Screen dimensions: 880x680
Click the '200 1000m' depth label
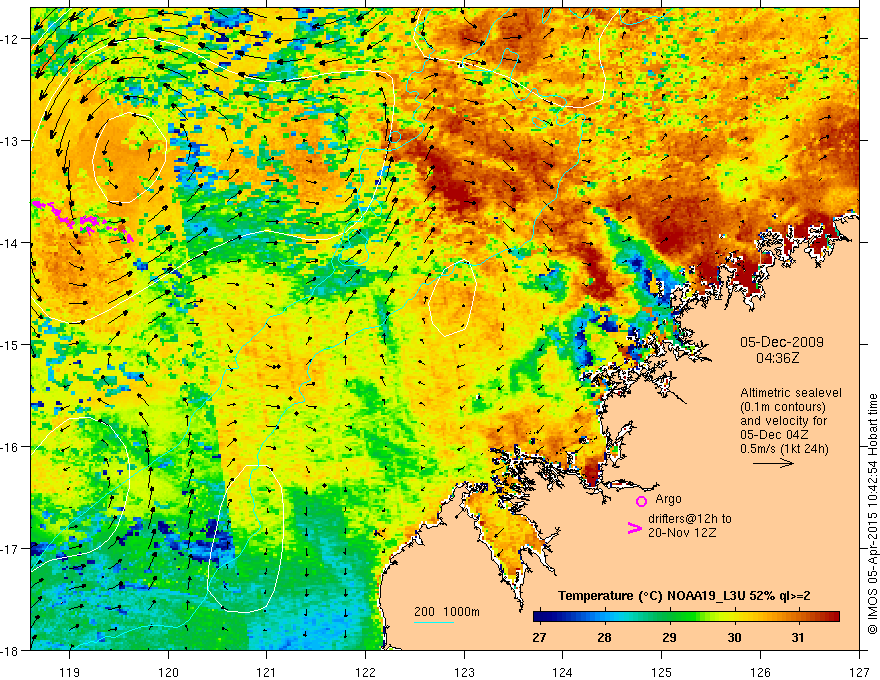(x=447, y=612)
